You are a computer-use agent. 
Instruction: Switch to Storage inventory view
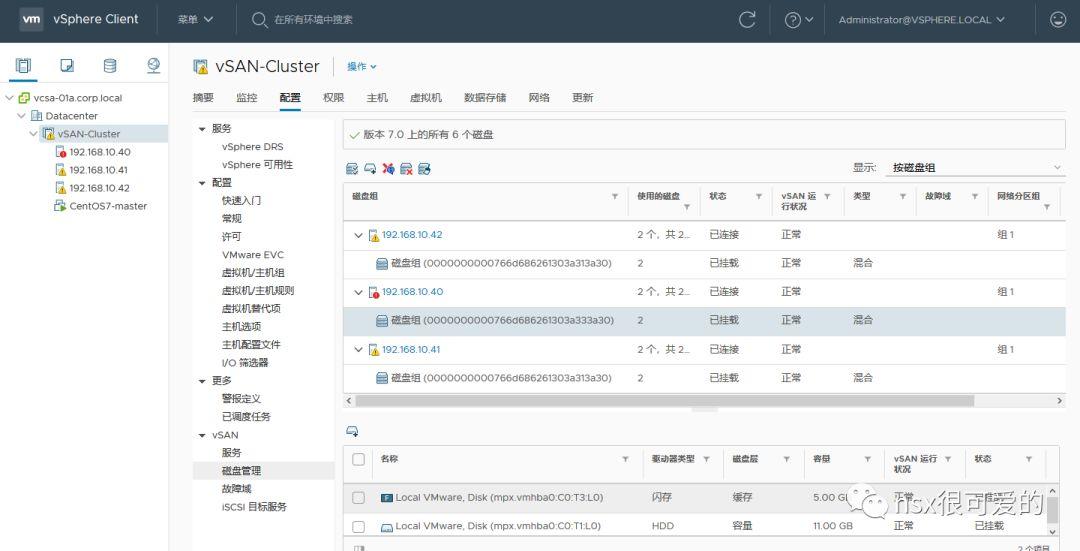[110, 65]
